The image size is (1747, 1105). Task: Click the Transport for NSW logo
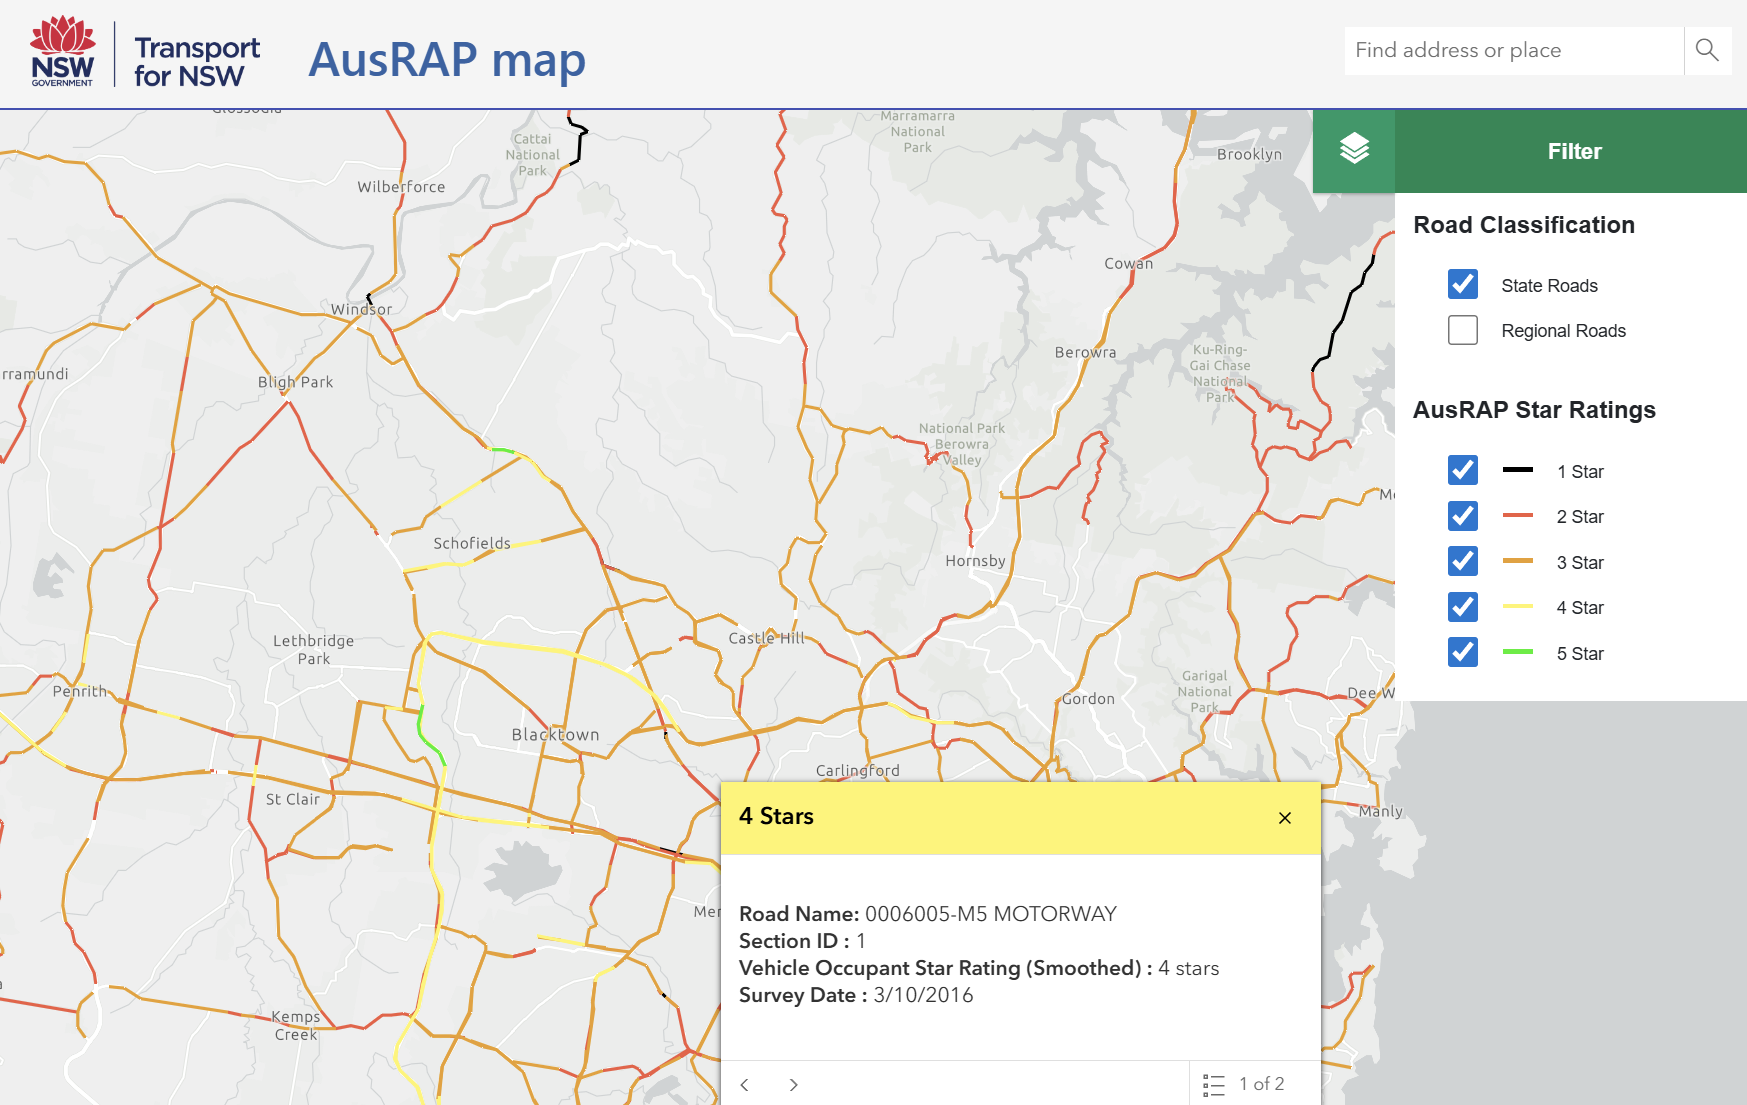[197, 61]
